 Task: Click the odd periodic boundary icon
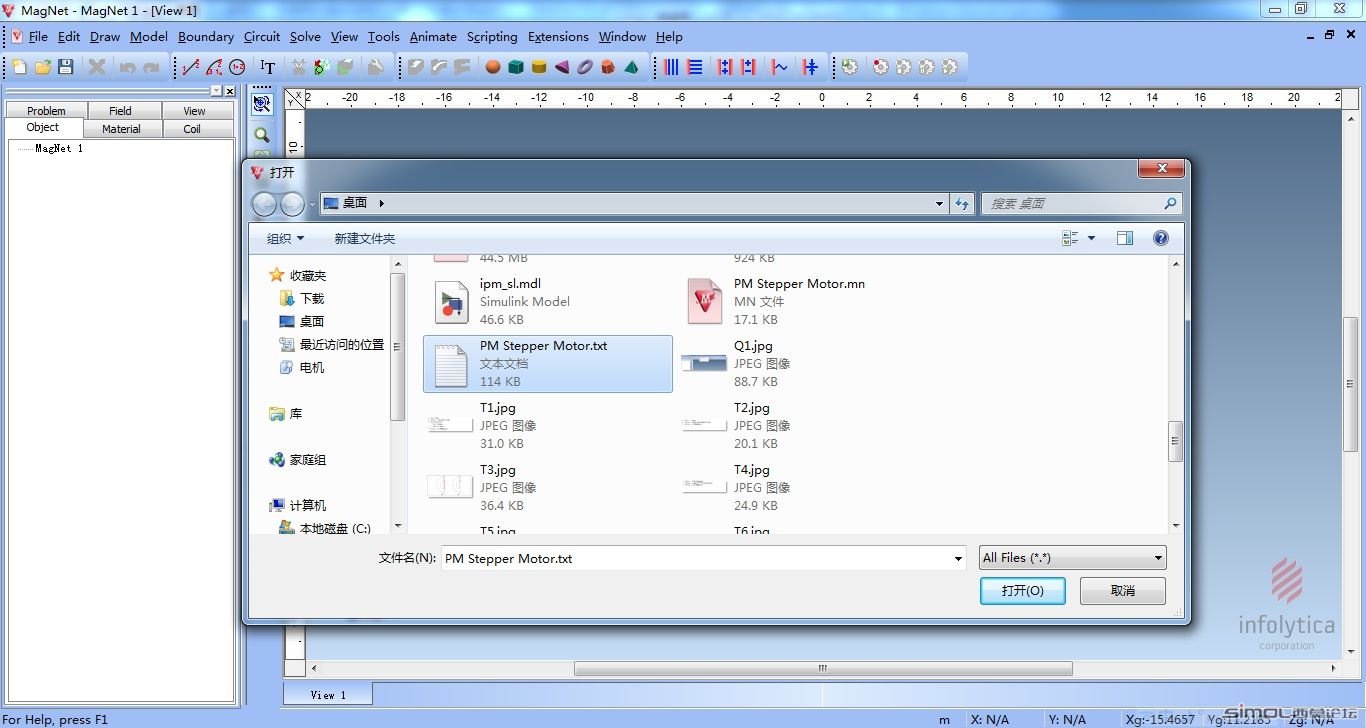pos(748,67)
